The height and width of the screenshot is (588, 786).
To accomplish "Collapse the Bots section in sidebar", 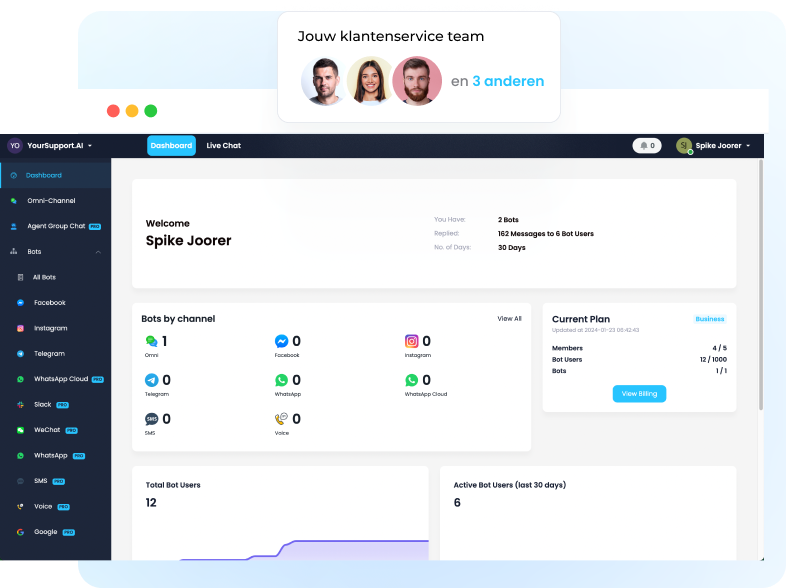I will click(98, 252).
